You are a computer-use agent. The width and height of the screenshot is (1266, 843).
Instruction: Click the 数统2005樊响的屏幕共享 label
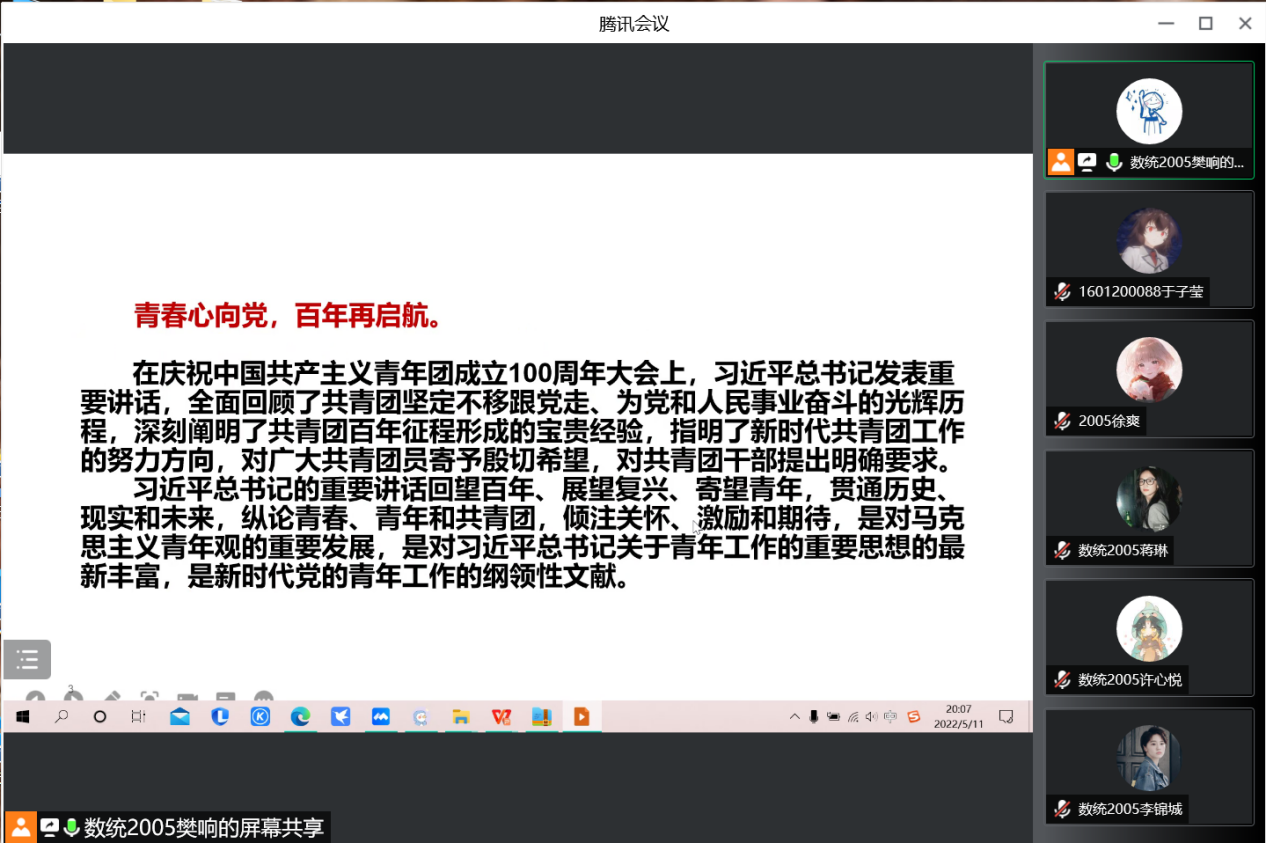(x=204, y=828)
